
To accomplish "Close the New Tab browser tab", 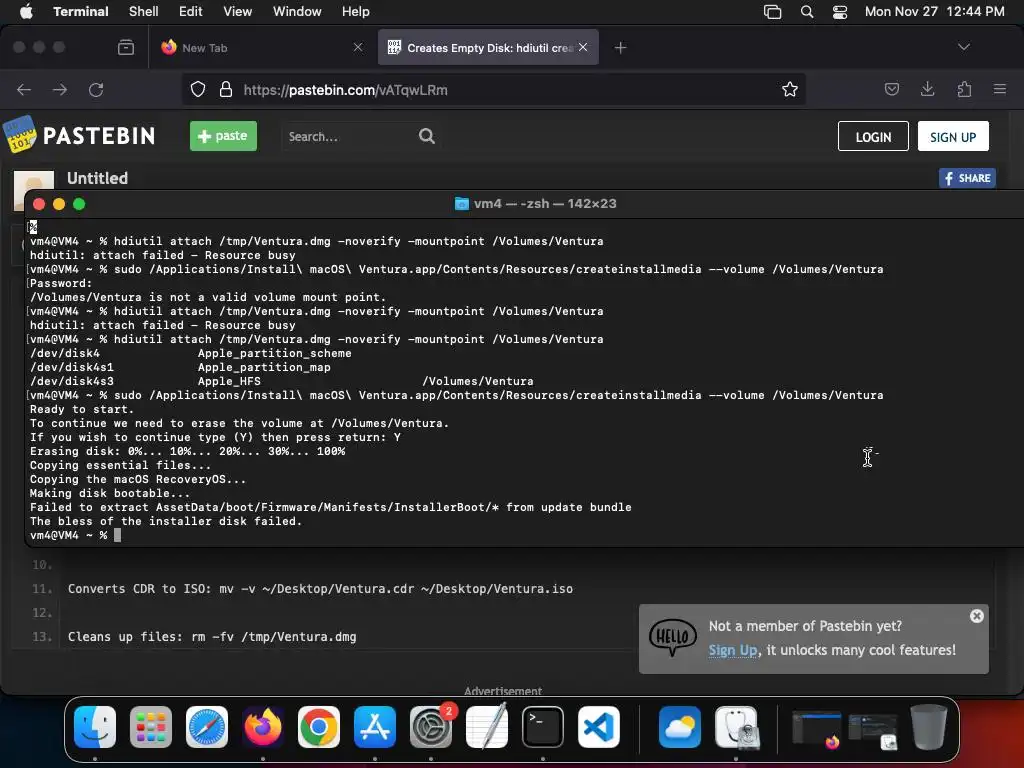I will point(358,47).
